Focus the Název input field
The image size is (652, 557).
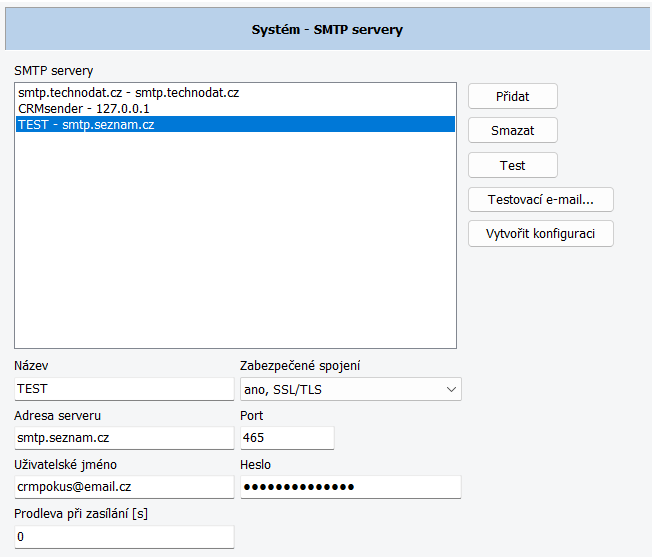click(x=124, y=389)
